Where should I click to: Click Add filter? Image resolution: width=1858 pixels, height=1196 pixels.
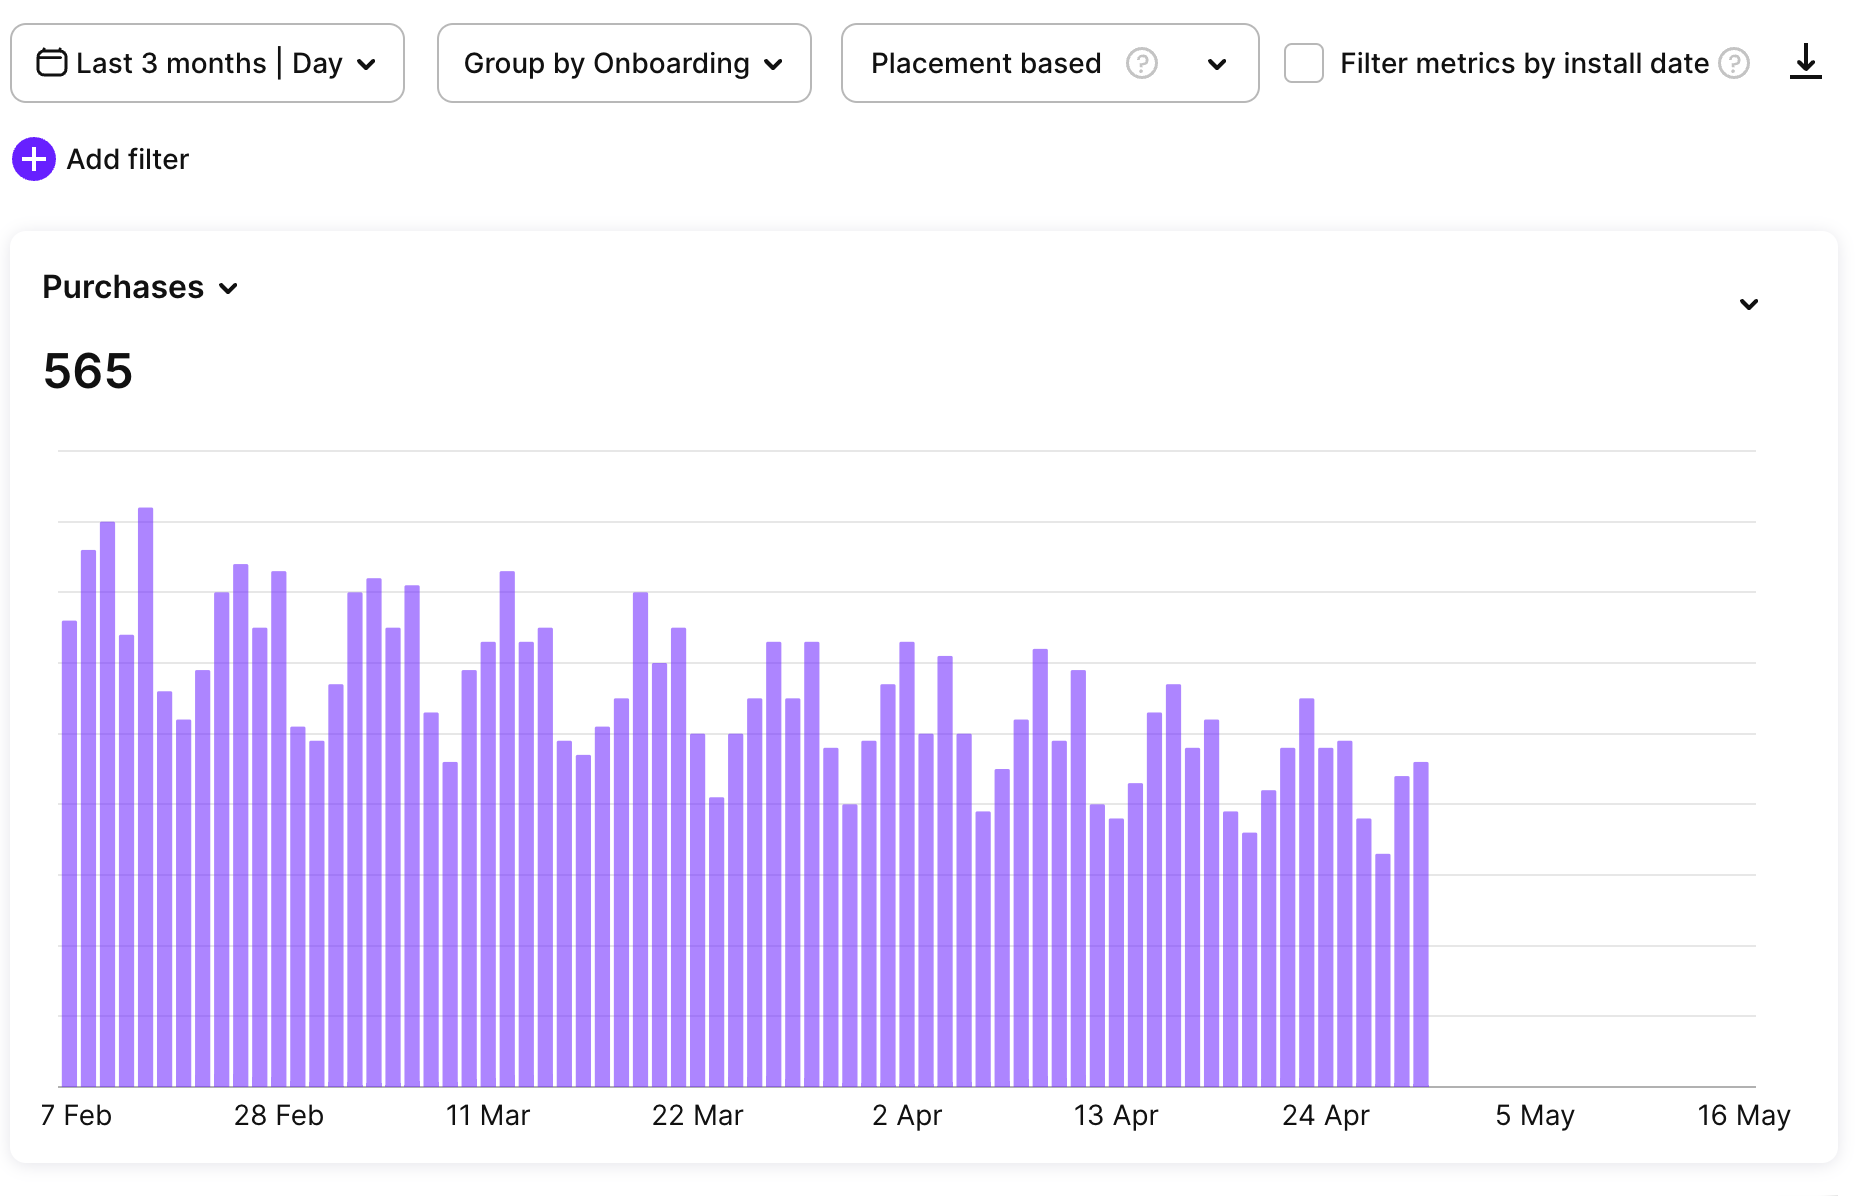click(x=127, y=158)
